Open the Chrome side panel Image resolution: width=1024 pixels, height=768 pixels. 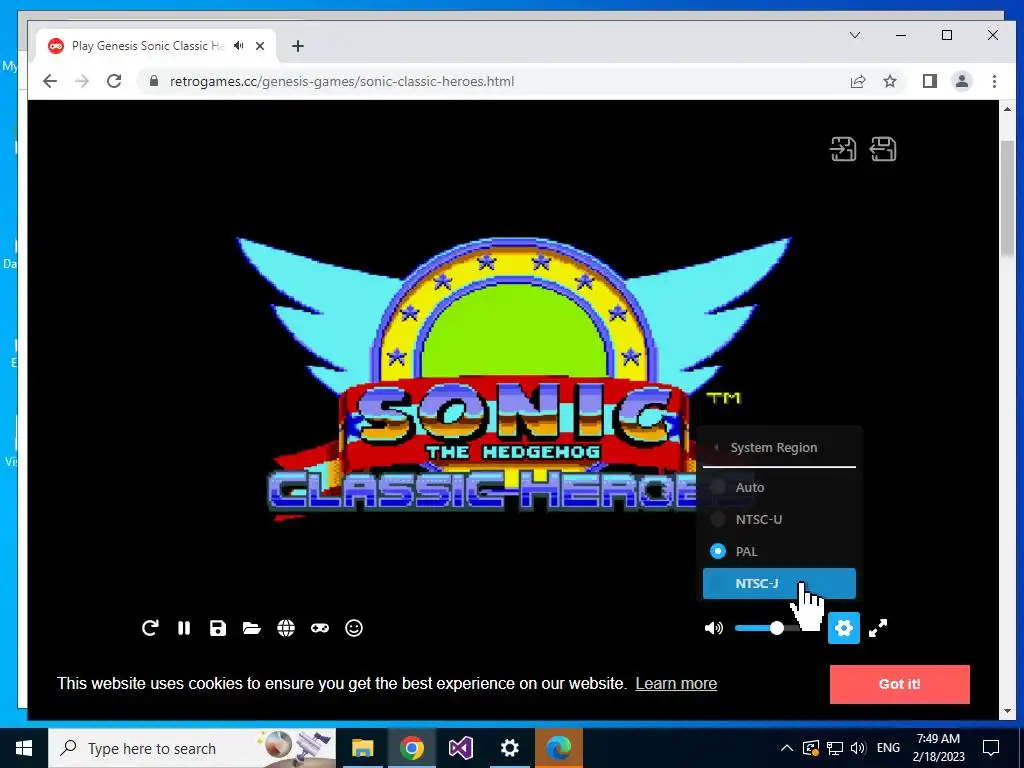[929, 81]
